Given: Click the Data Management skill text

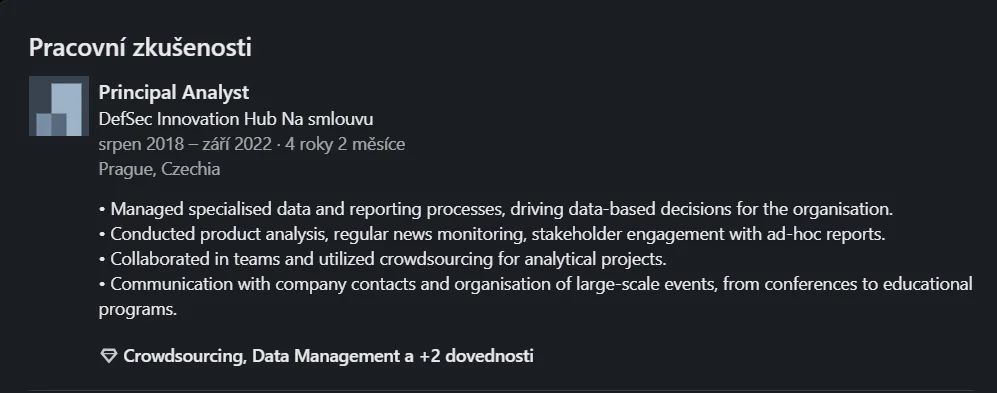Looking at the screenshot, I should click(326, 356).
